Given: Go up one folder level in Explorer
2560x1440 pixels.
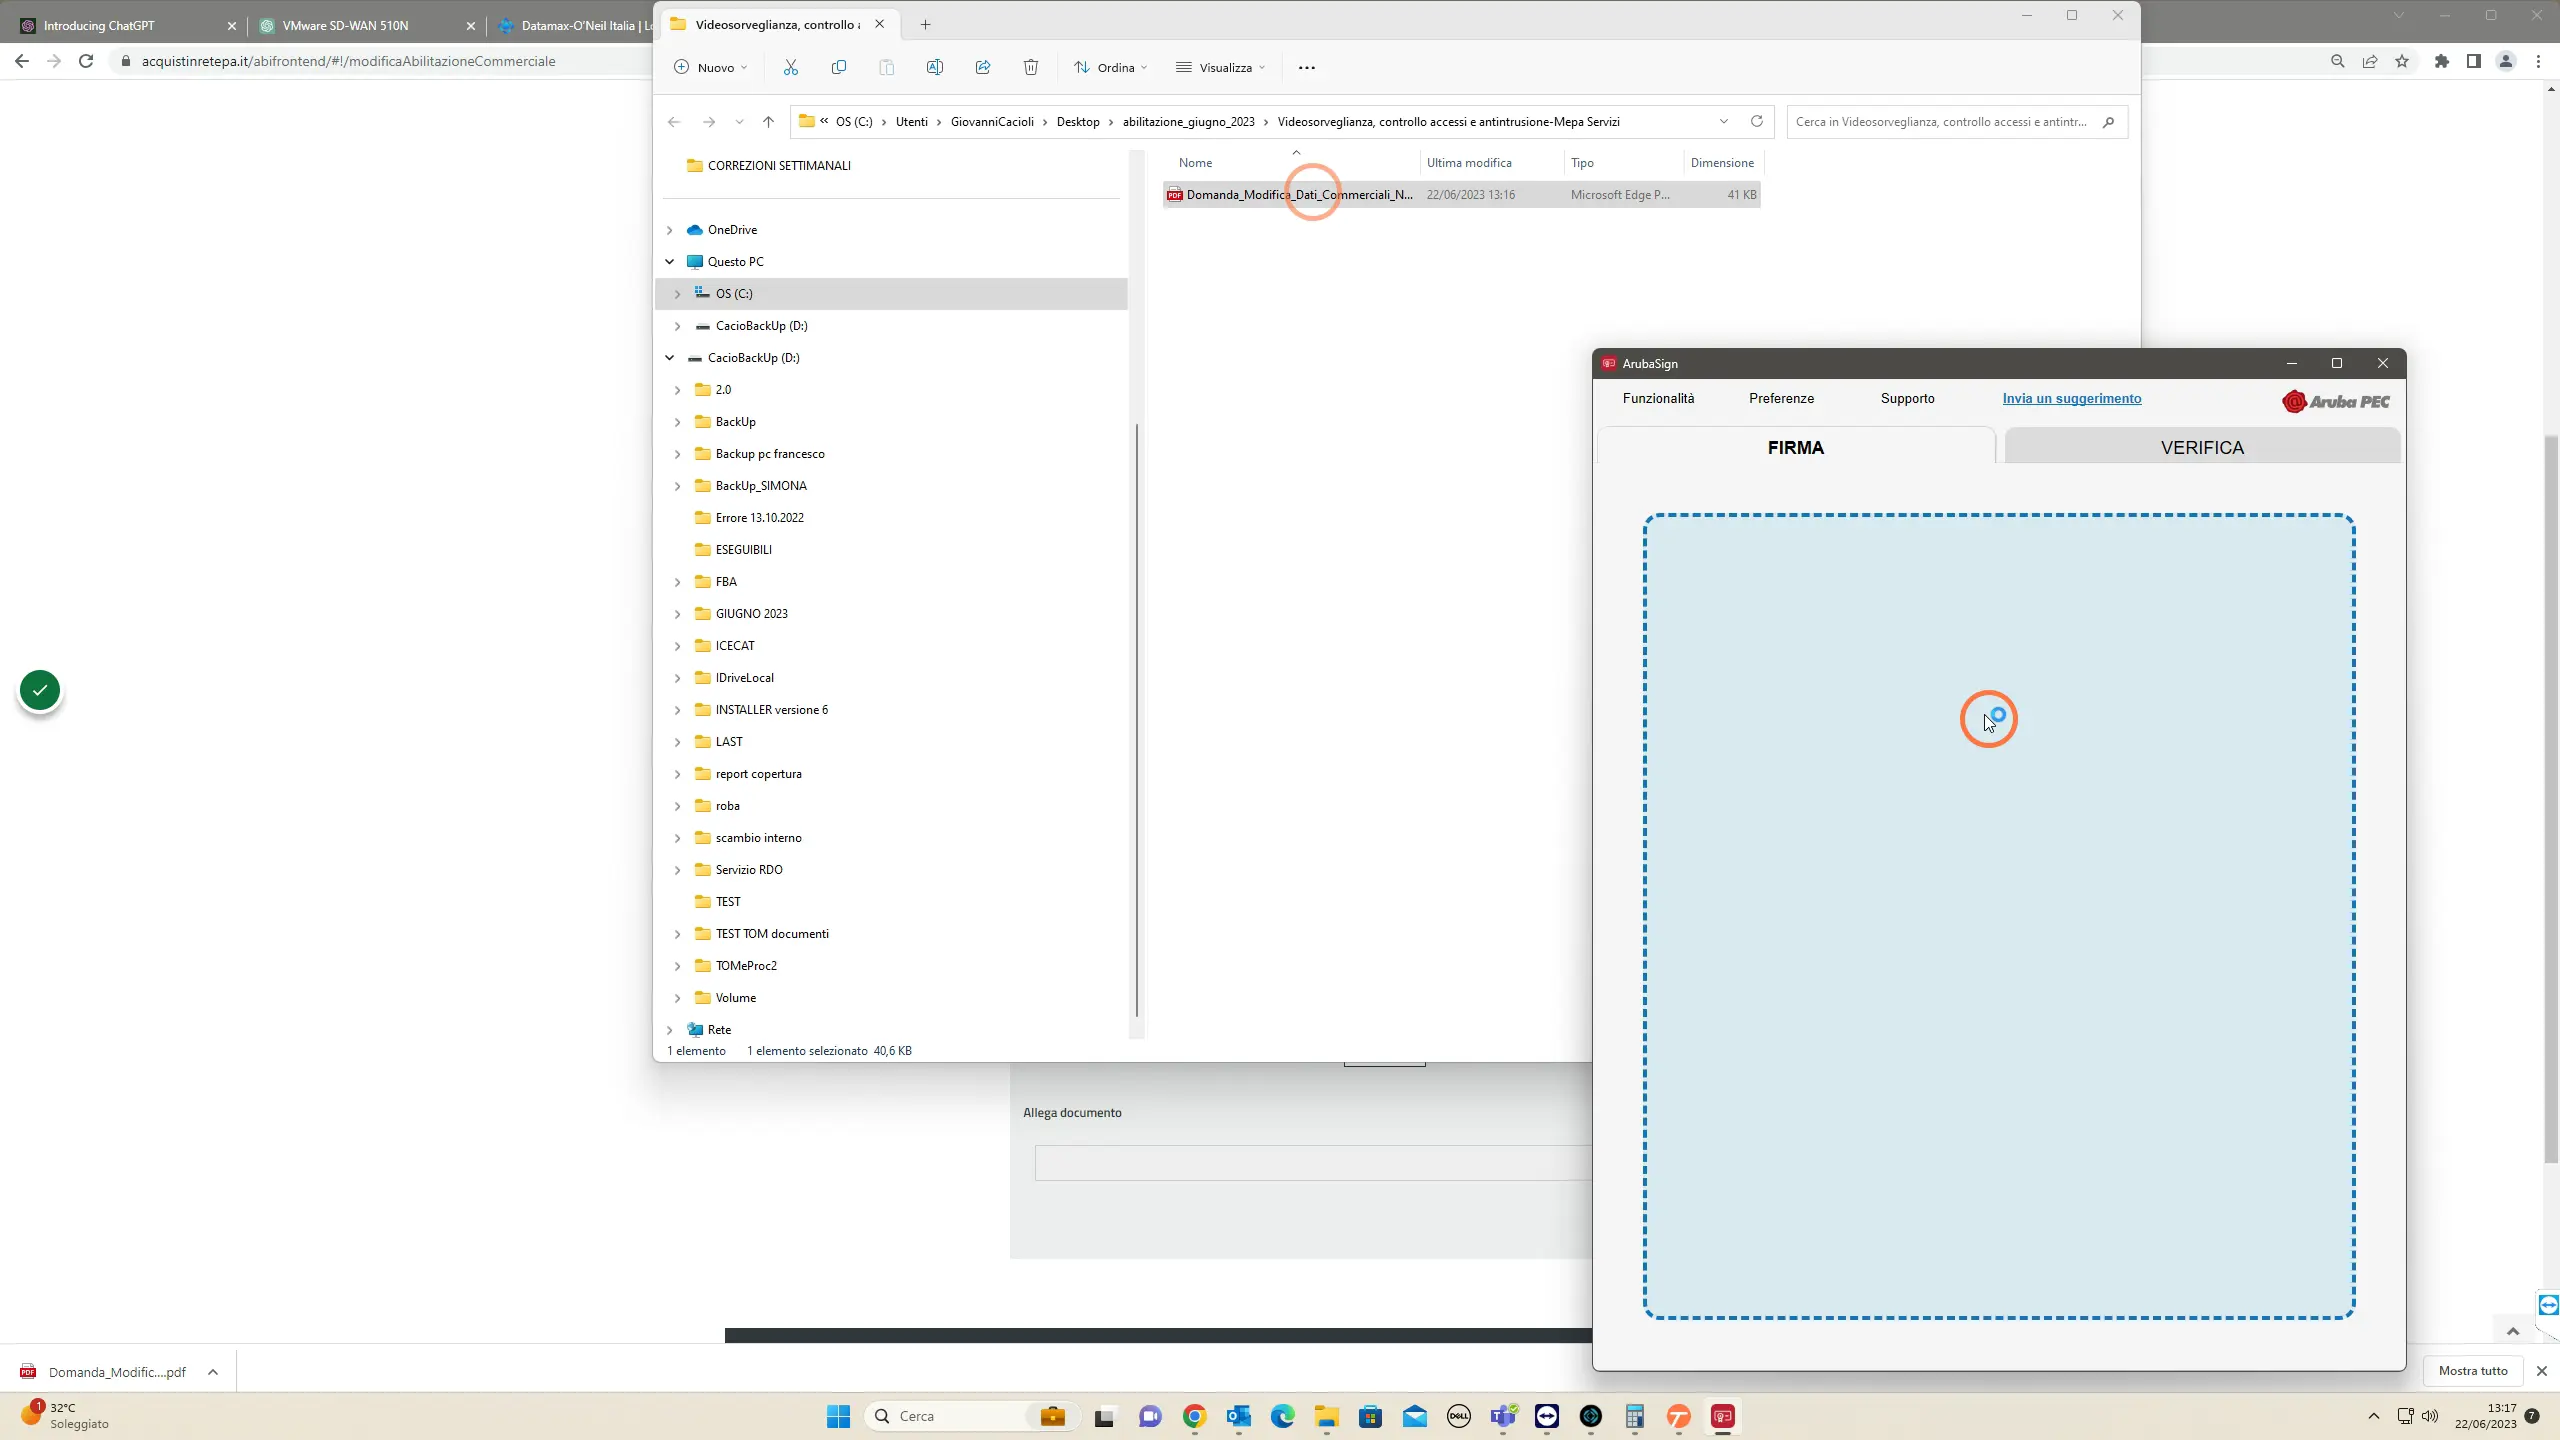Looking at the screenshot, I should click(768, 122).
